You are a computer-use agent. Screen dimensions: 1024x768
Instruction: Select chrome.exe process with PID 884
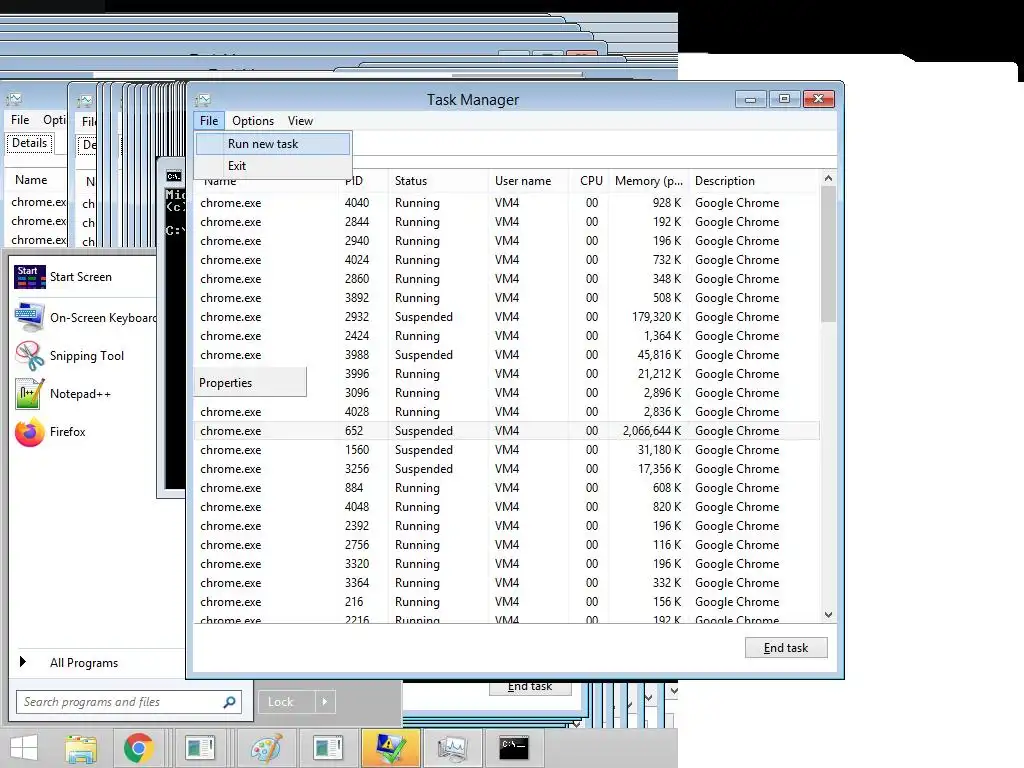point(506,488)
